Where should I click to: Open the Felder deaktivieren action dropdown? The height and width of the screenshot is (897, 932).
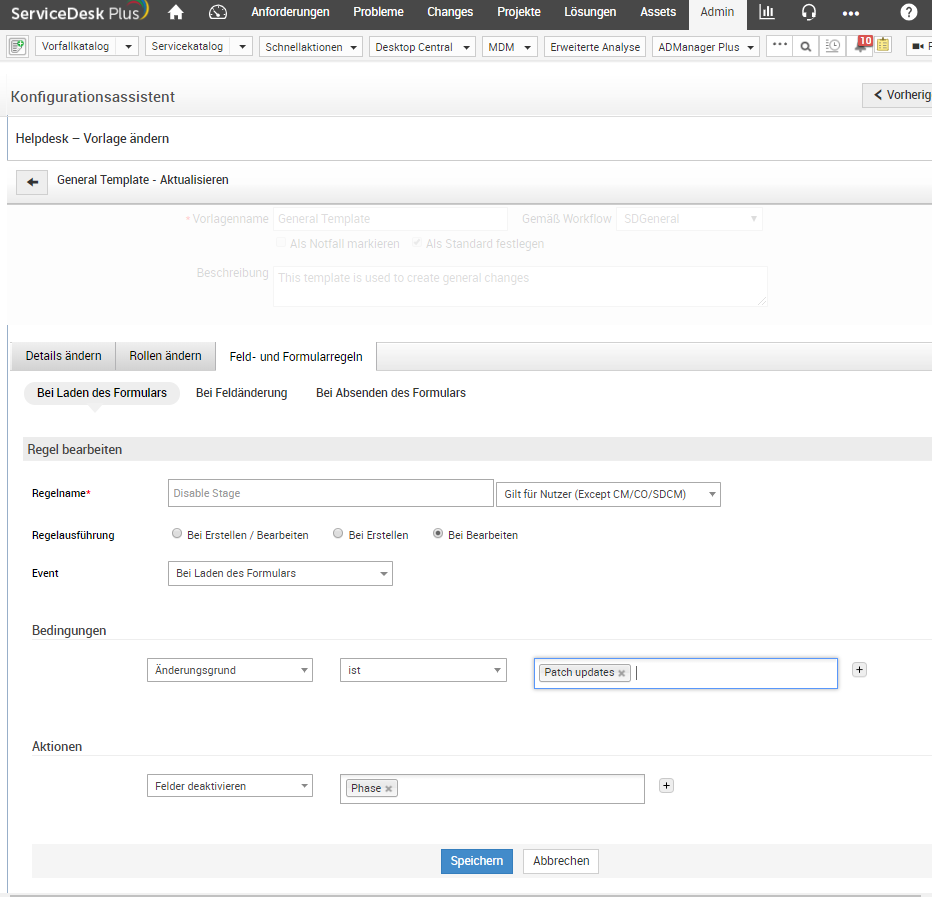(x=229, y=786)
